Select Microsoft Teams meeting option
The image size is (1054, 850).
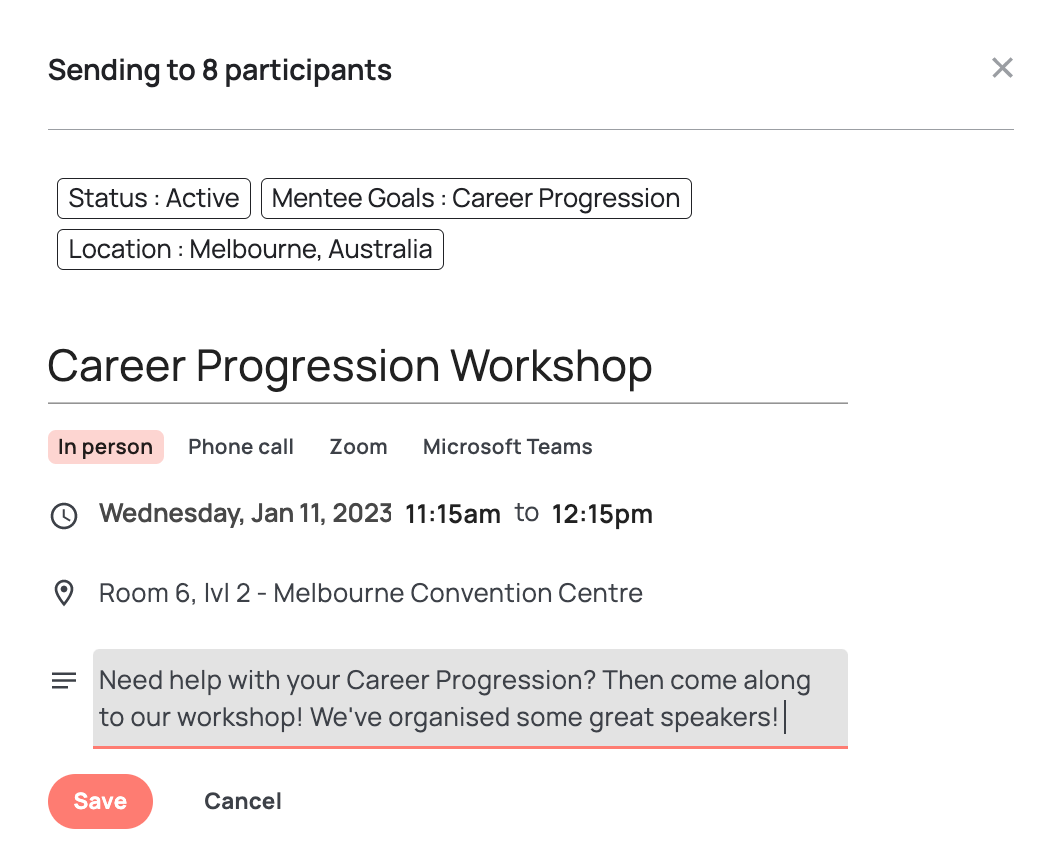(x=508, y=447)
